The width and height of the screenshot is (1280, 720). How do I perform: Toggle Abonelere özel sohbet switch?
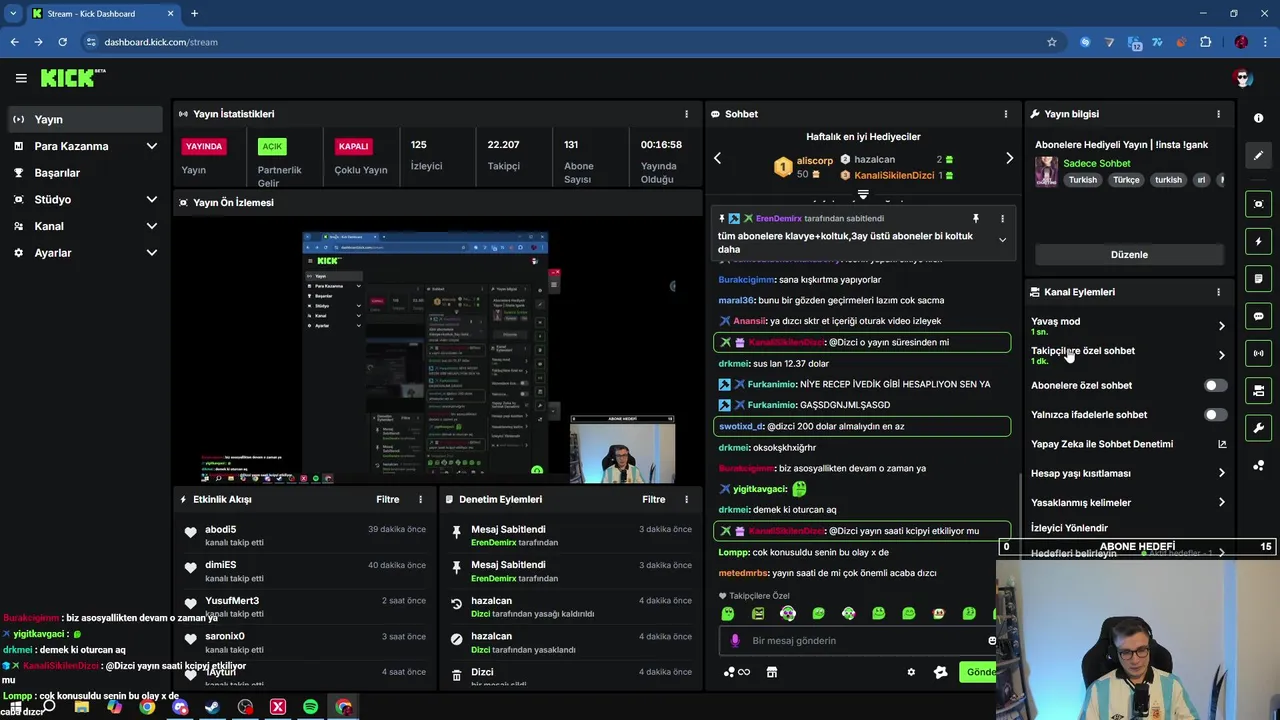coord(1215,385)
